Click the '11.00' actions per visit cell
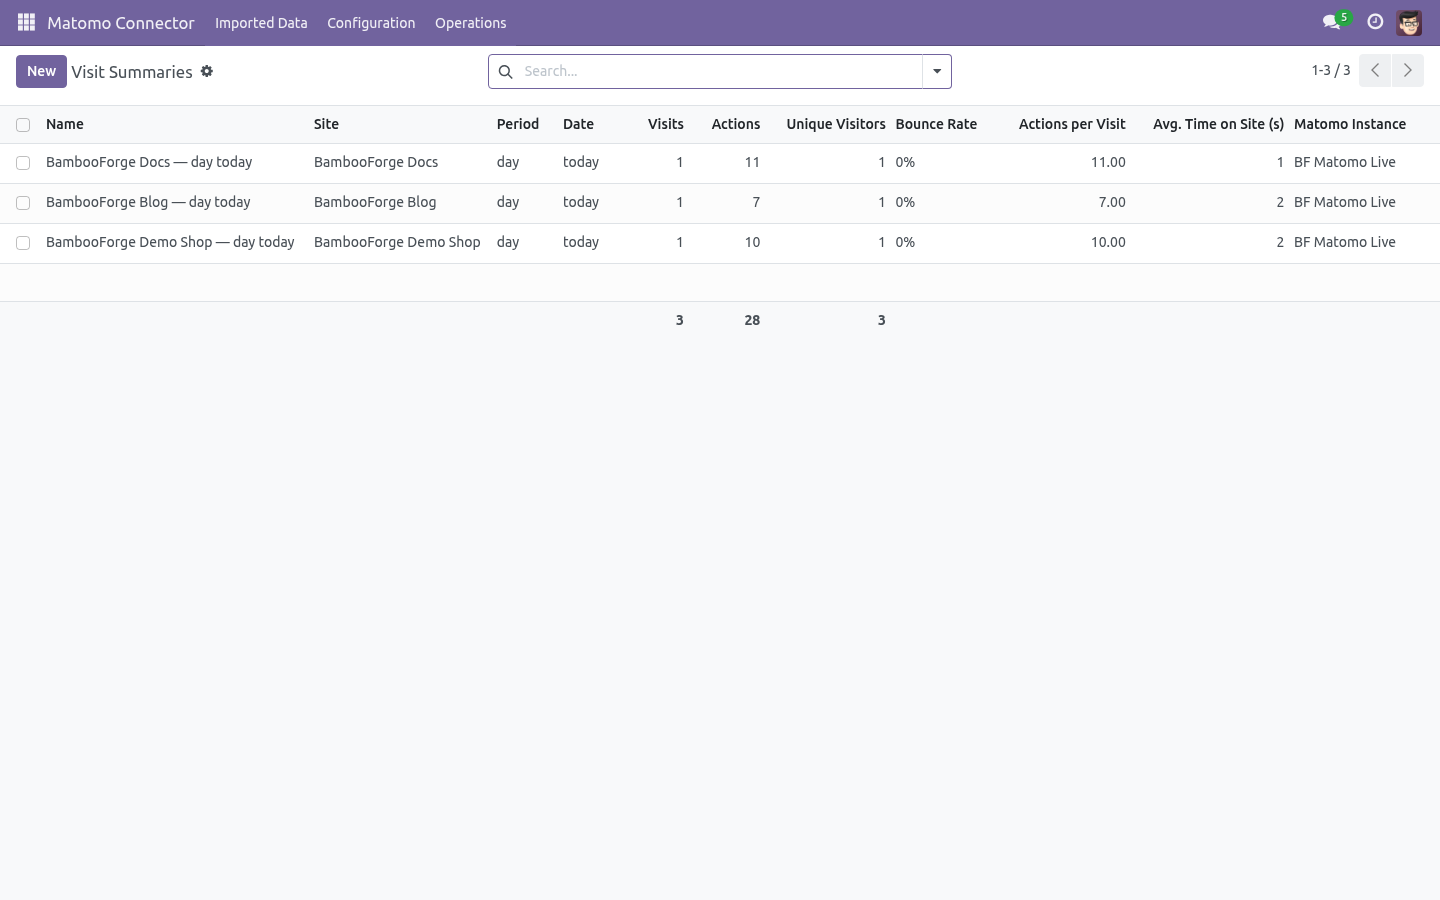The height and width of the screenshot is (900, 1440). (1108, 162)
